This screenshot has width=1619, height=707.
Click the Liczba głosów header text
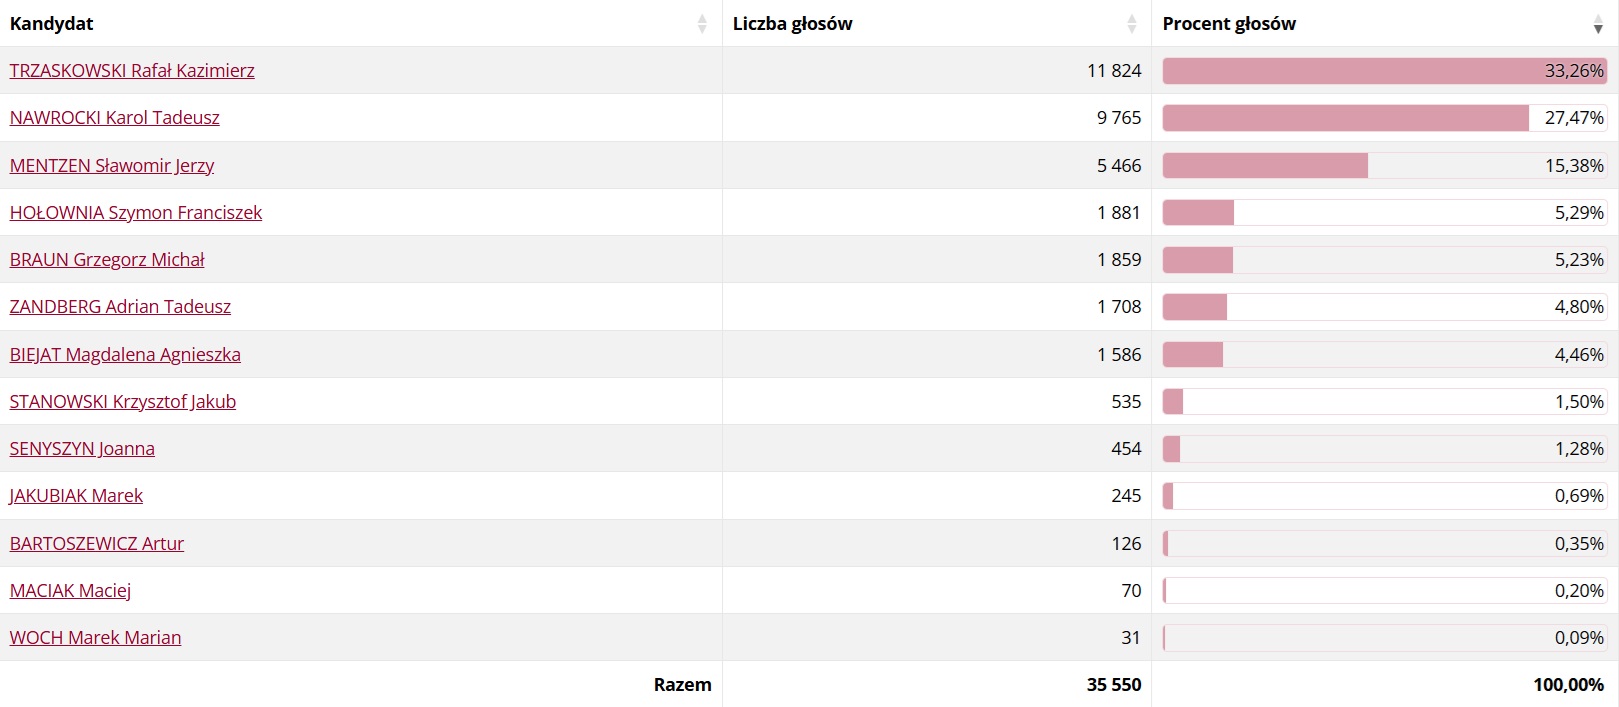(x=793, y=24)
